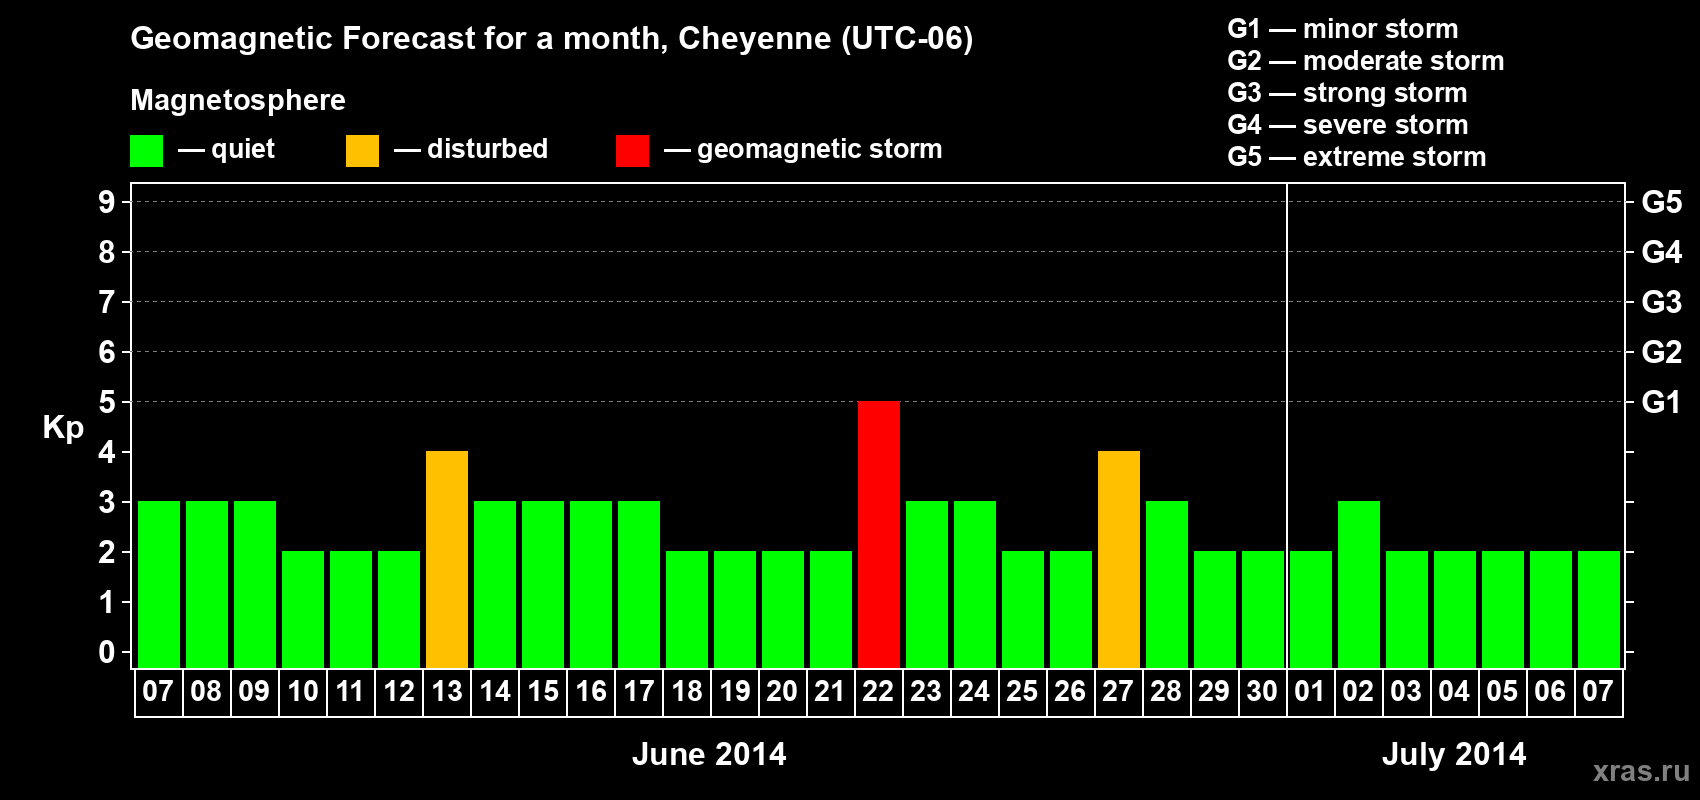
Task: Click the July 2014 month label
Action: [1454, 754]
